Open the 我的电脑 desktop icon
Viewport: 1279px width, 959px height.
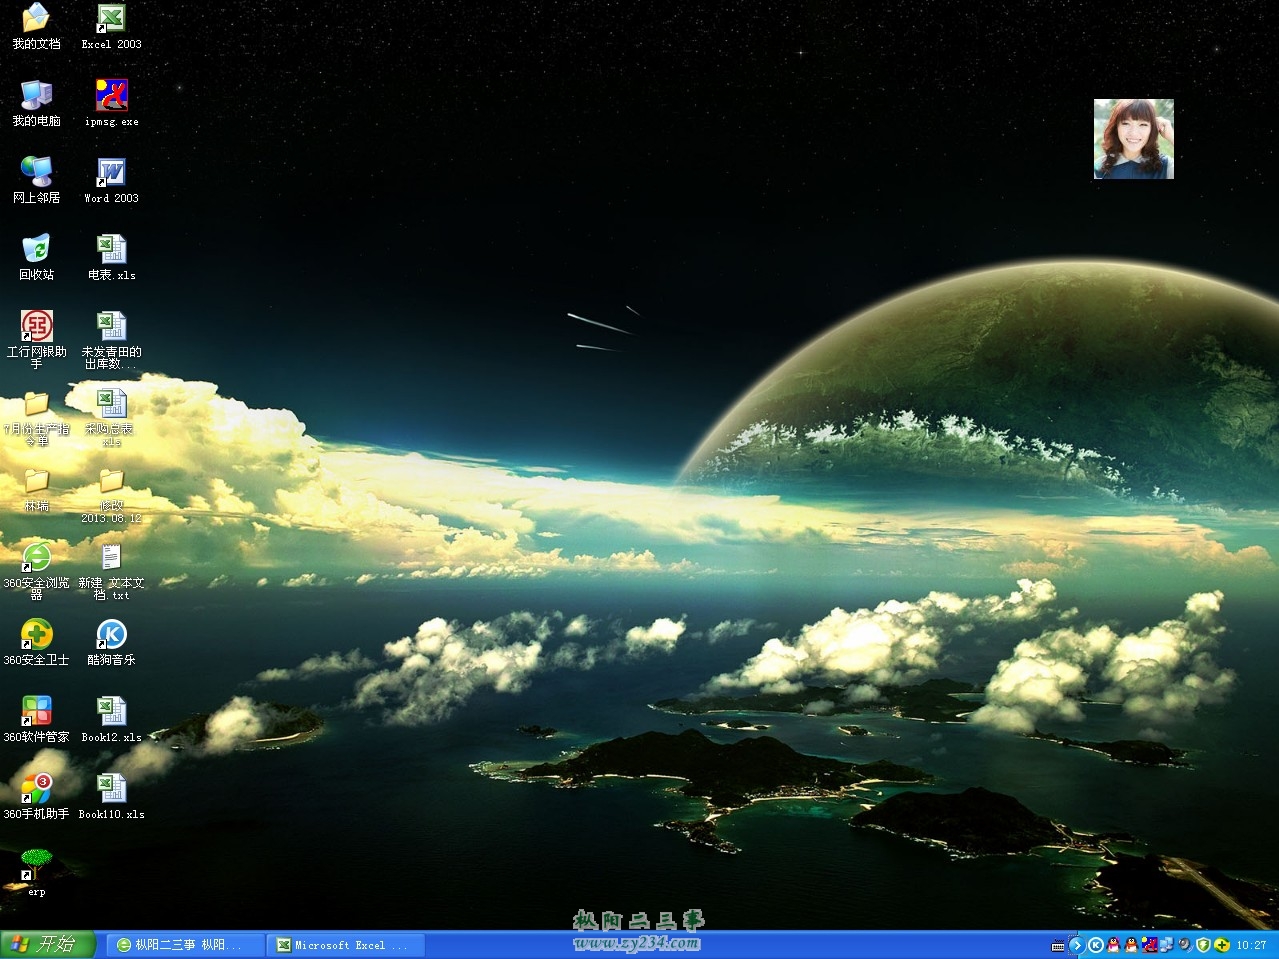pos(36,103)
